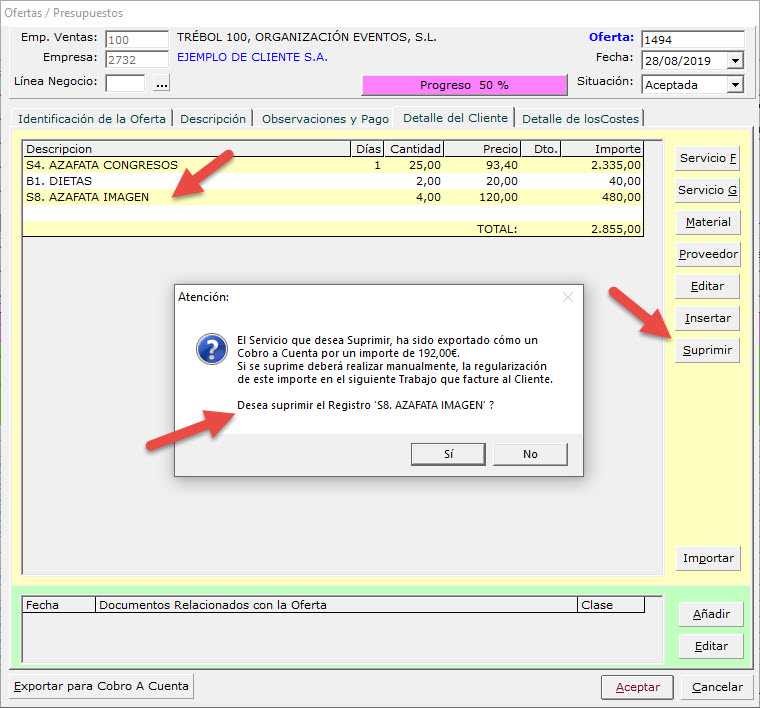Click the Cancelar button

(717, 687)
